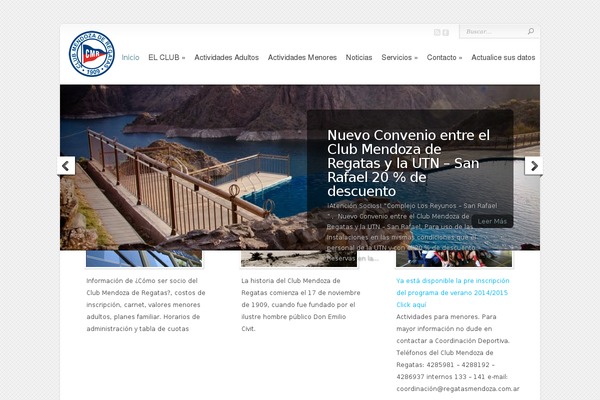Image resolution: width=600 pixels, height=400 pixels.
Task: Click the coordinación@regatasmendoza.com.ar email text
Action: tap(458, 389)
